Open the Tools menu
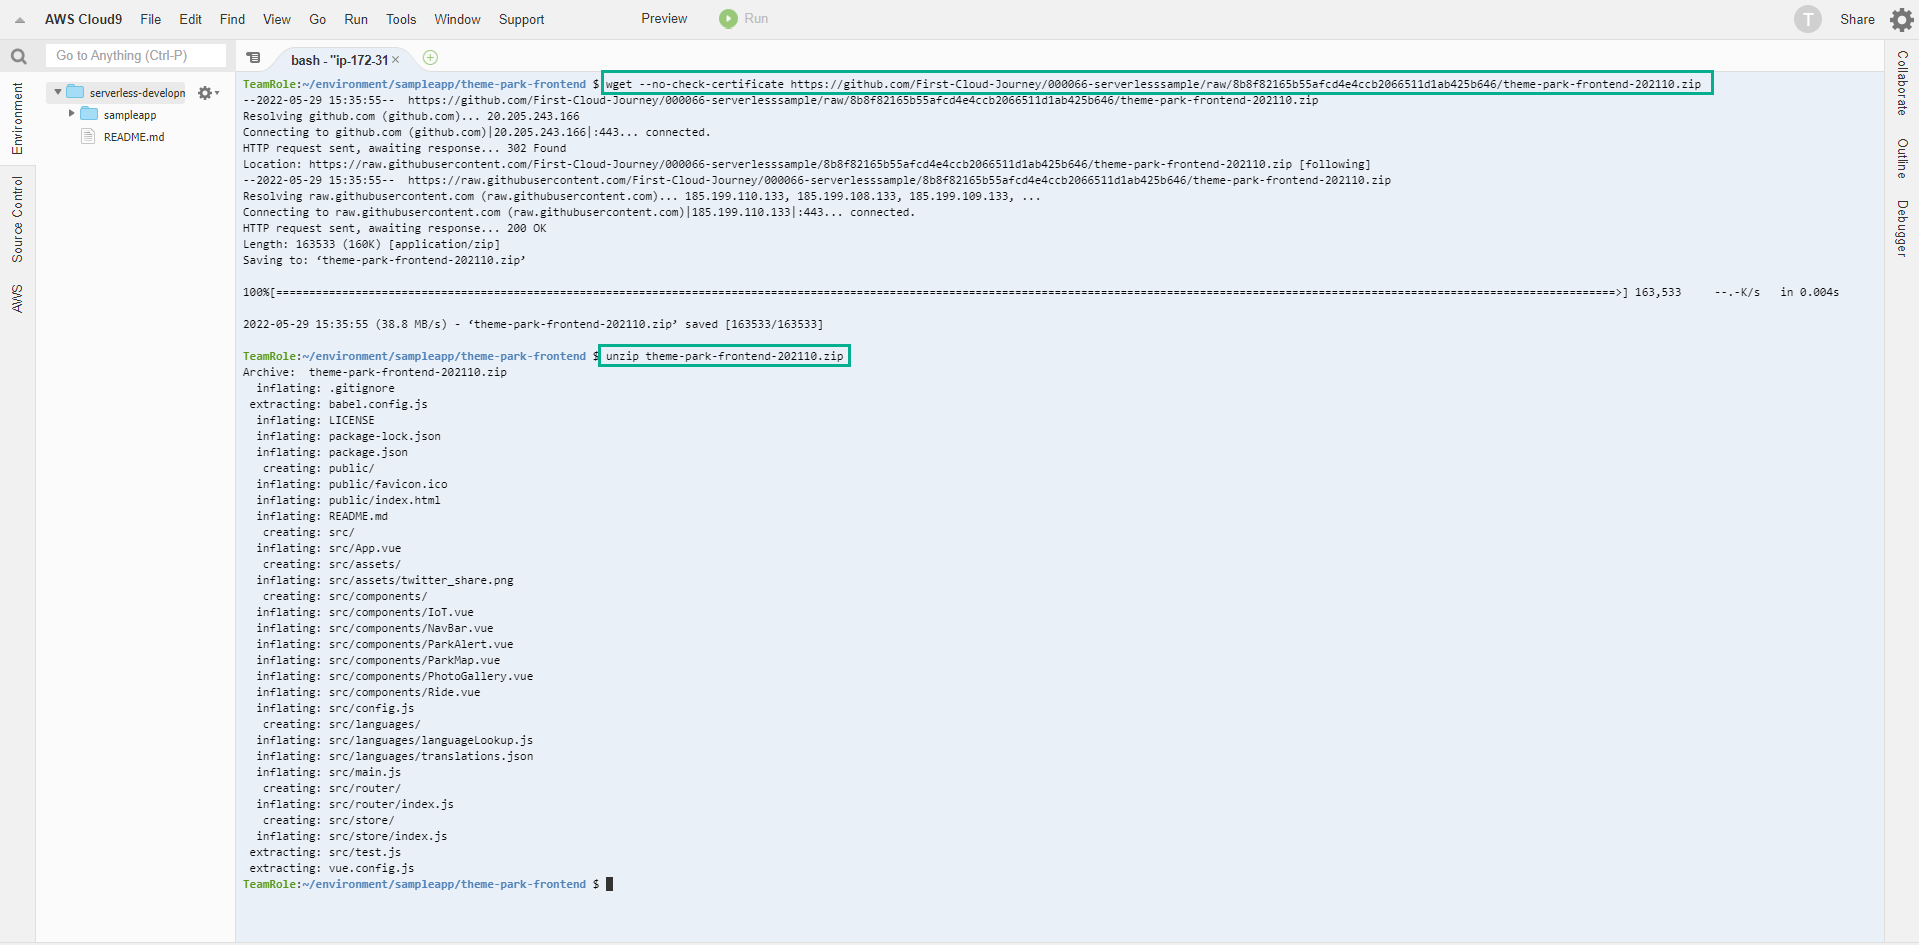This screenshot has width=1919, height=945. pyautogui.click(x=400, y=19)
